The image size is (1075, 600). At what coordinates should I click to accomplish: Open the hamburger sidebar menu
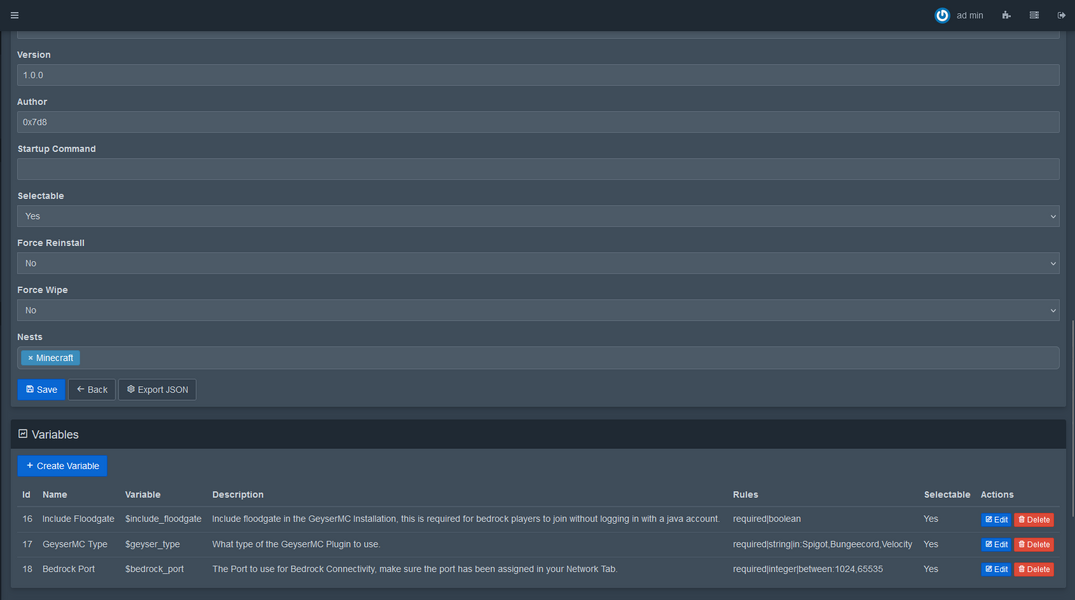[x=14, y=15]
